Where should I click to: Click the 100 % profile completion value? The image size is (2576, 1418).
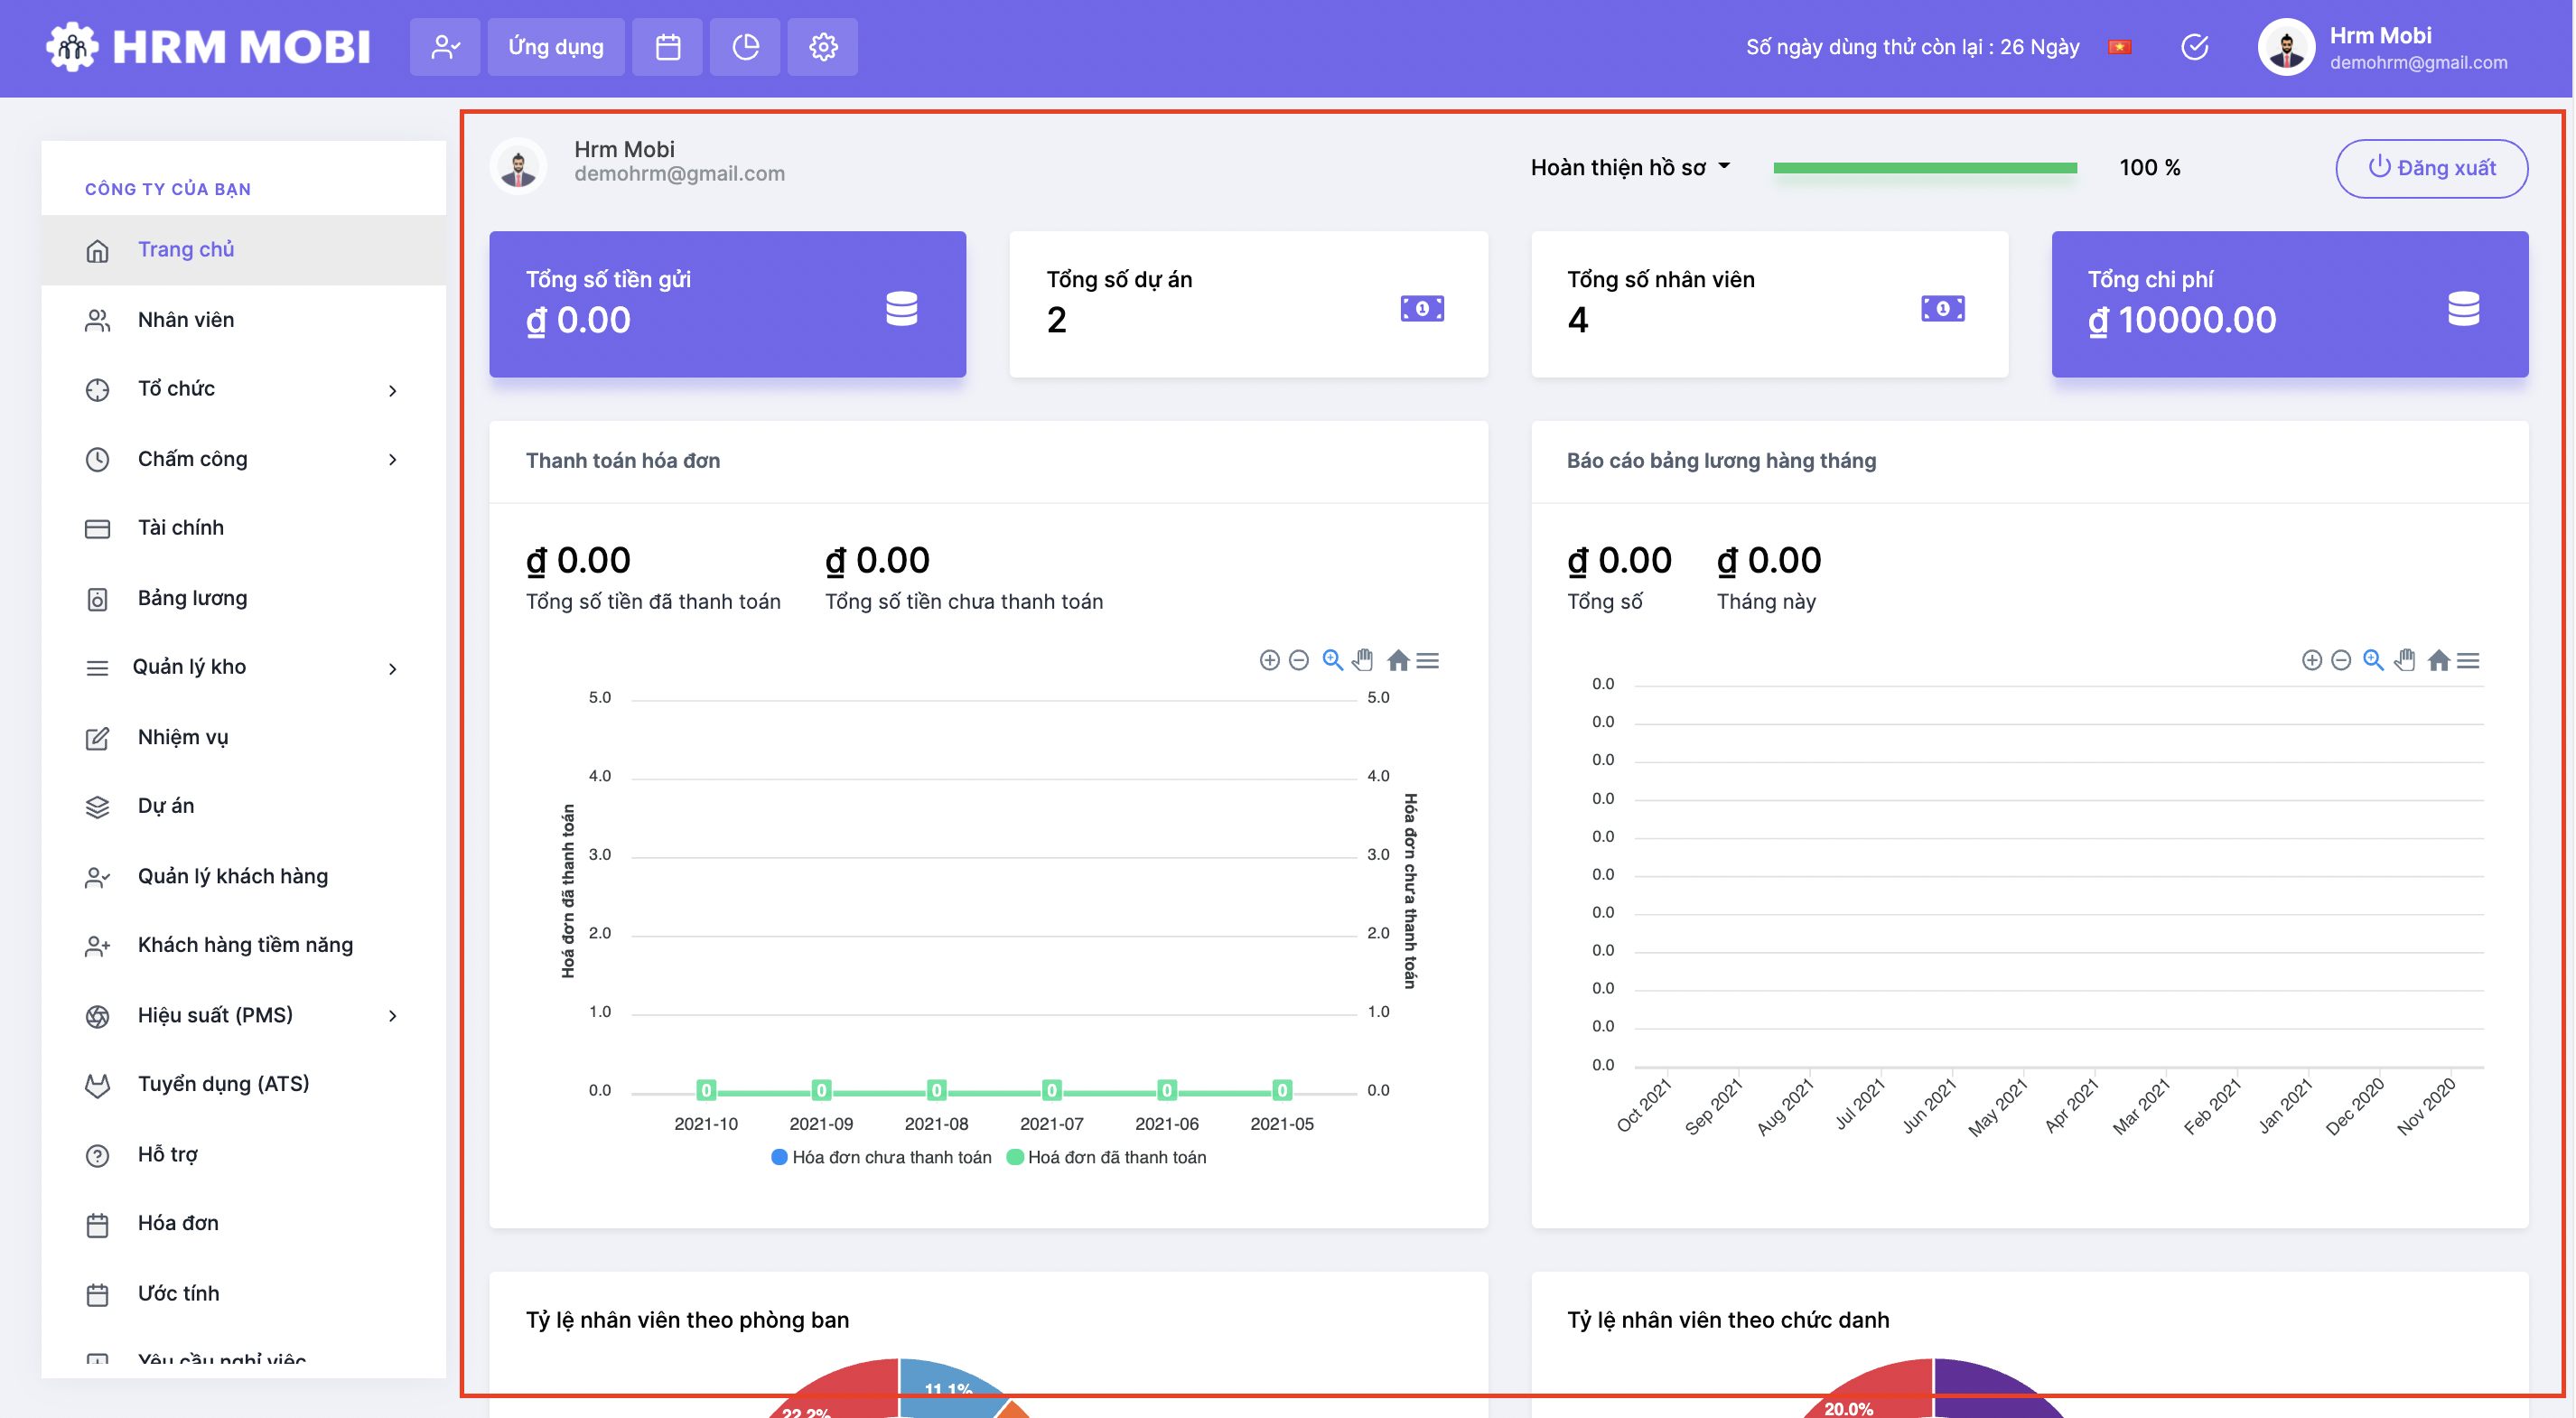(2149, 167)
